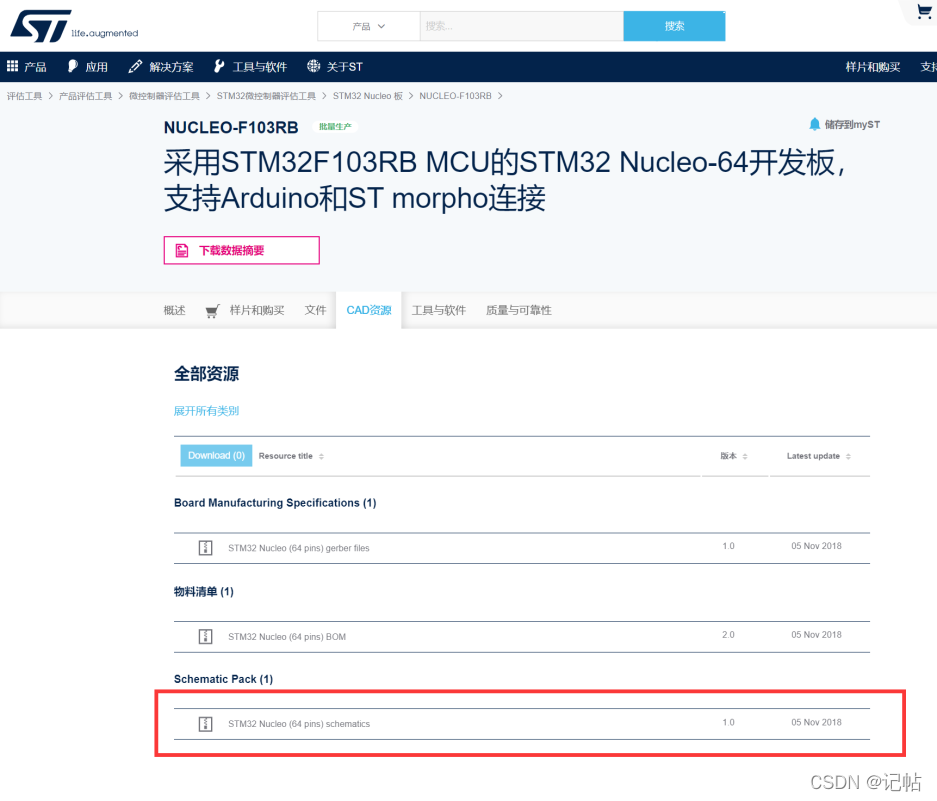Click 产品评估工具 breadcrumb

point(85,96)
